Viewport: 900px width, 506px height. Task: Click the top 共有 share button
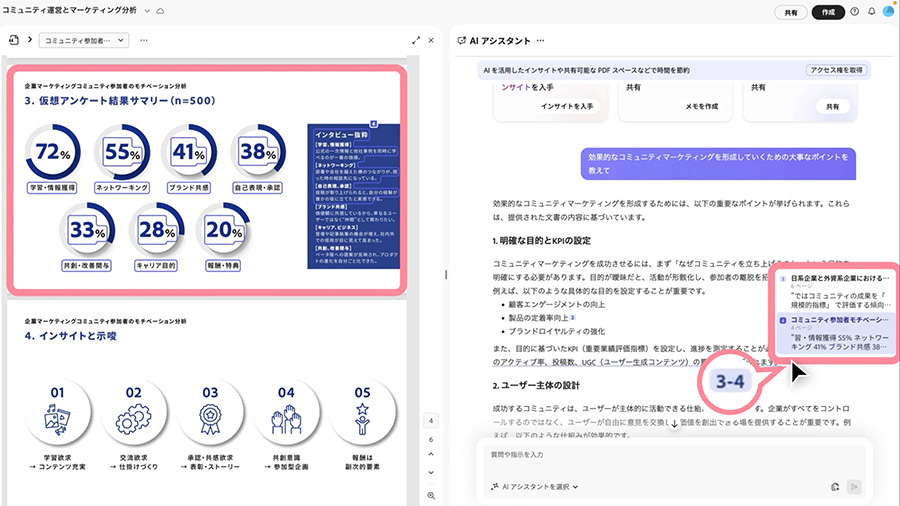point(790,12)
